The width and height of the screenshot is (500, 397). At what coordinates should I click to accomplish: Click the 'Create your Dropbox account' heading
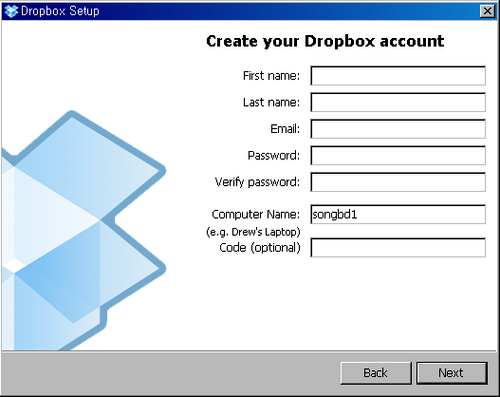325,41
